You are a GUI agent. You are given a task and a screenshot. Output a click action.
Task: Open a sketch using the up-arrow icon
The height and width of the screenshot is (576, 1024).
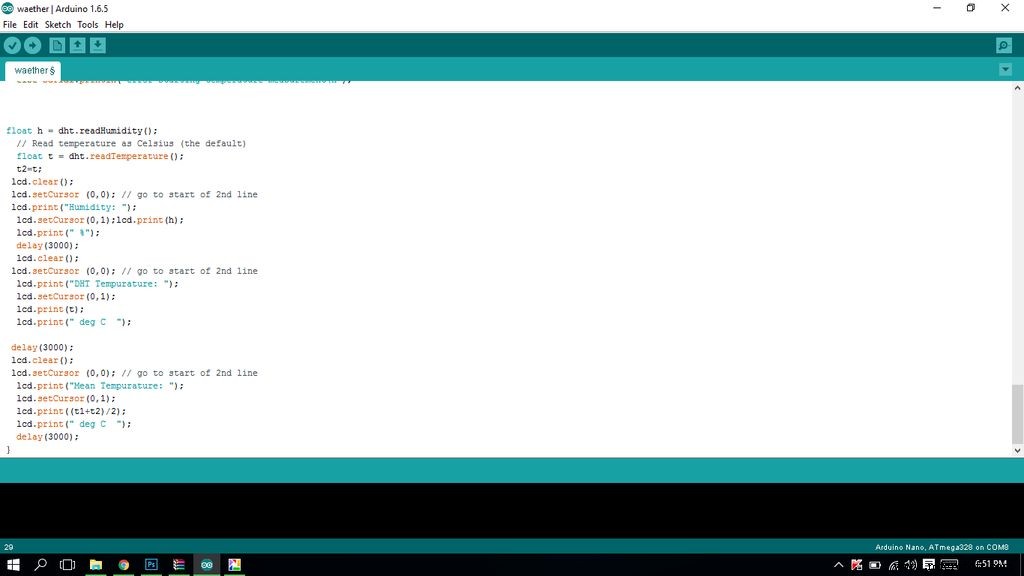tap(77, 45)
